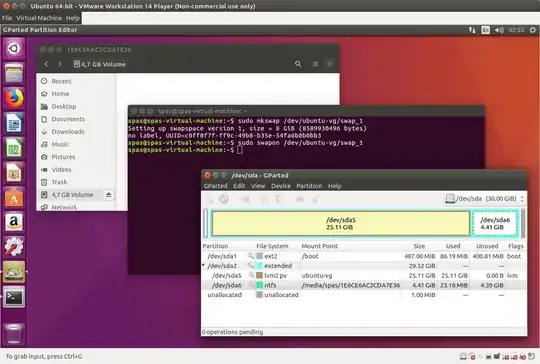Open GParted's Device menu

pyautogui.click(x=281, y=186)
